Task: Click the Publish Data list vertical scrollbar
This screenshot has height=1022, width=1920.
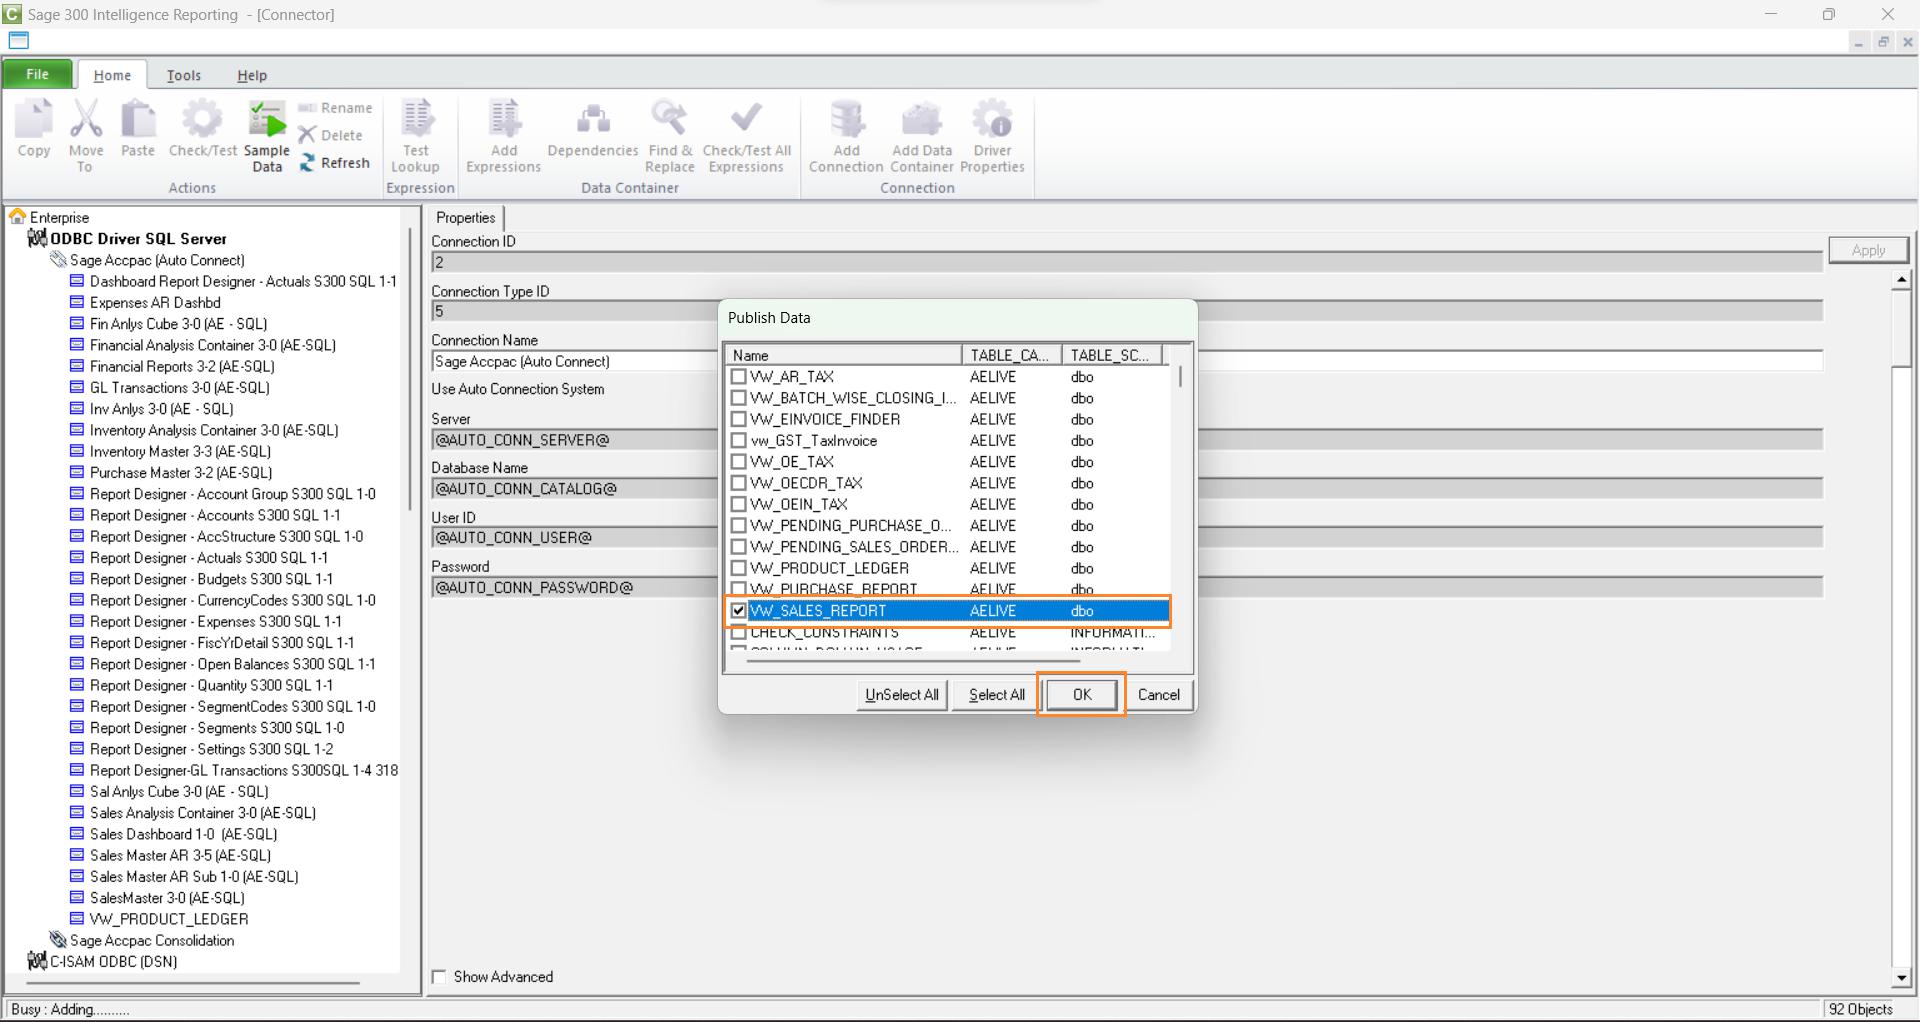Action: click(x=1181, y=376)
